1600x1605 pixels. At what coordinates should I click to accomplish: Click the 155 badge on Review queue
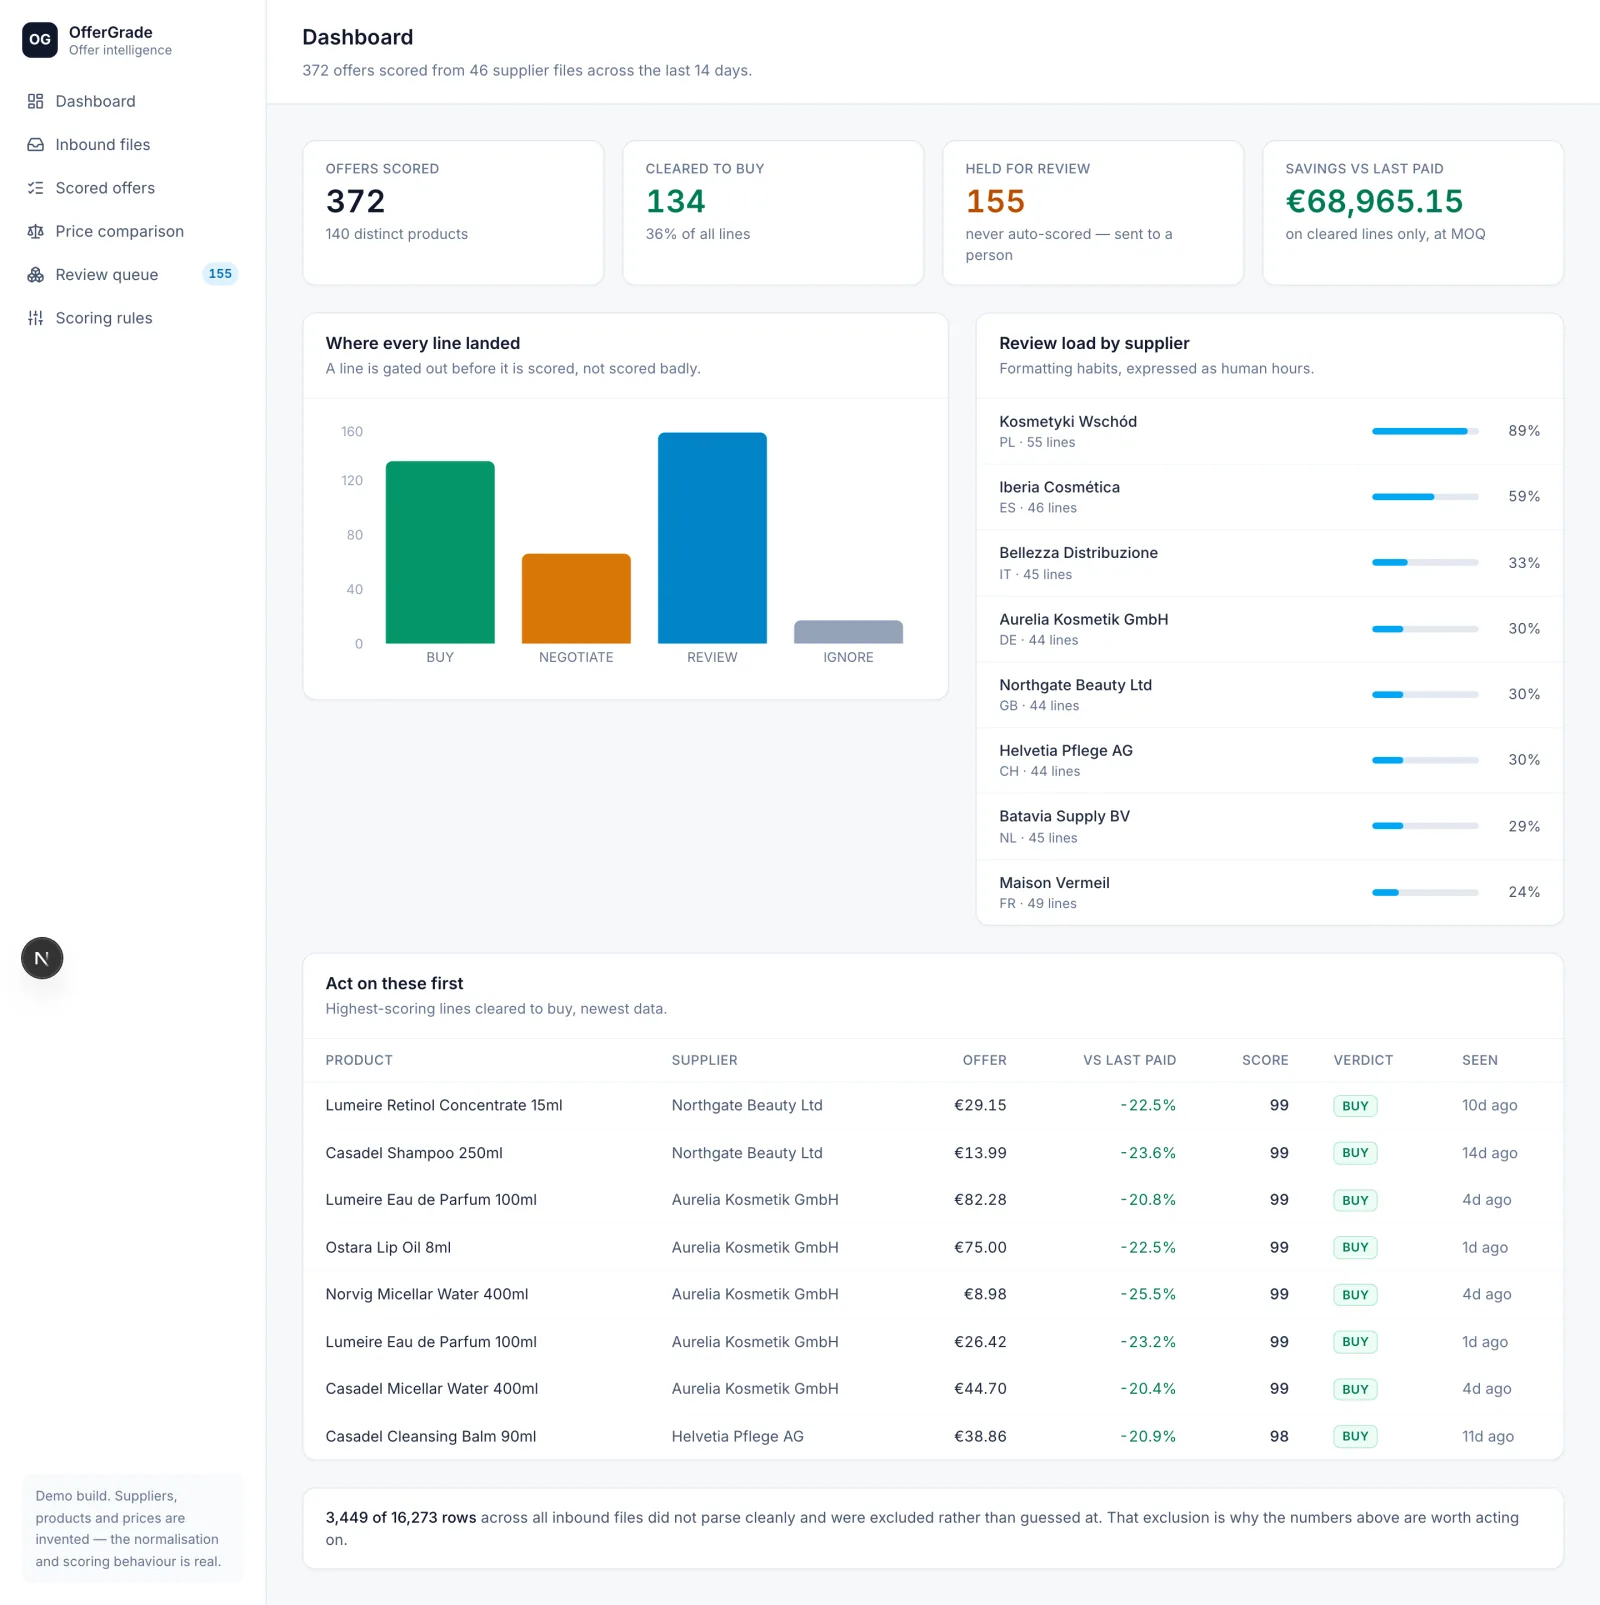(x=220, y=274)
